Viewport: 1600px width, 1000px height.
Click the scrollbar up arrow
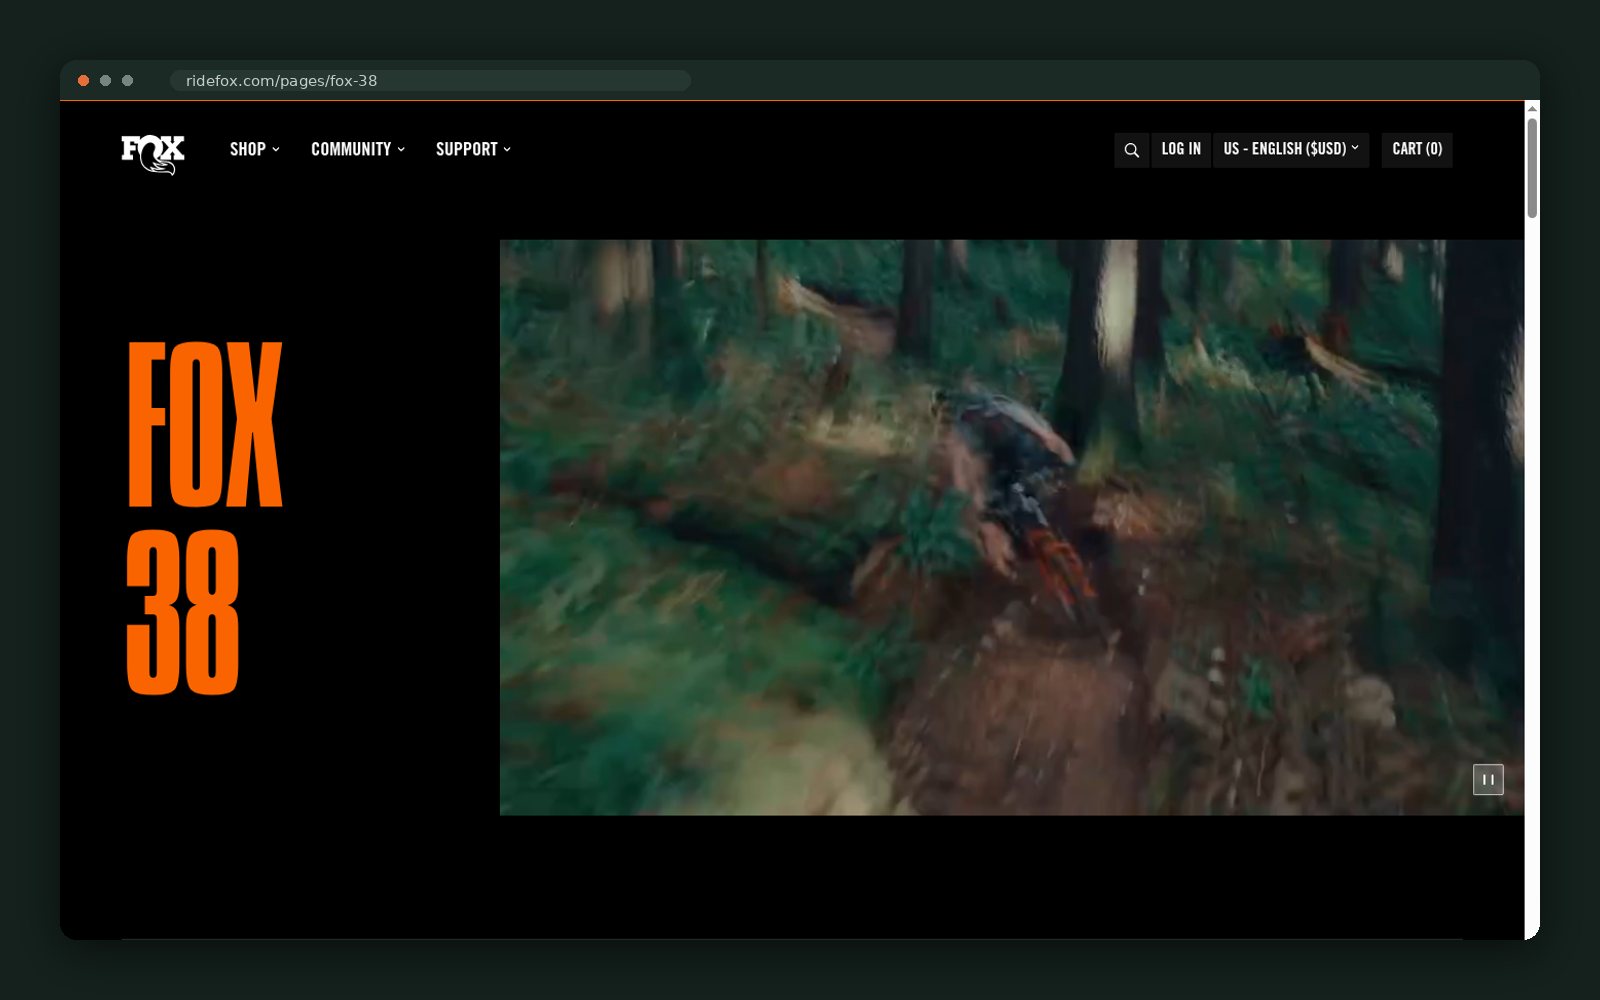[1532, 109]
